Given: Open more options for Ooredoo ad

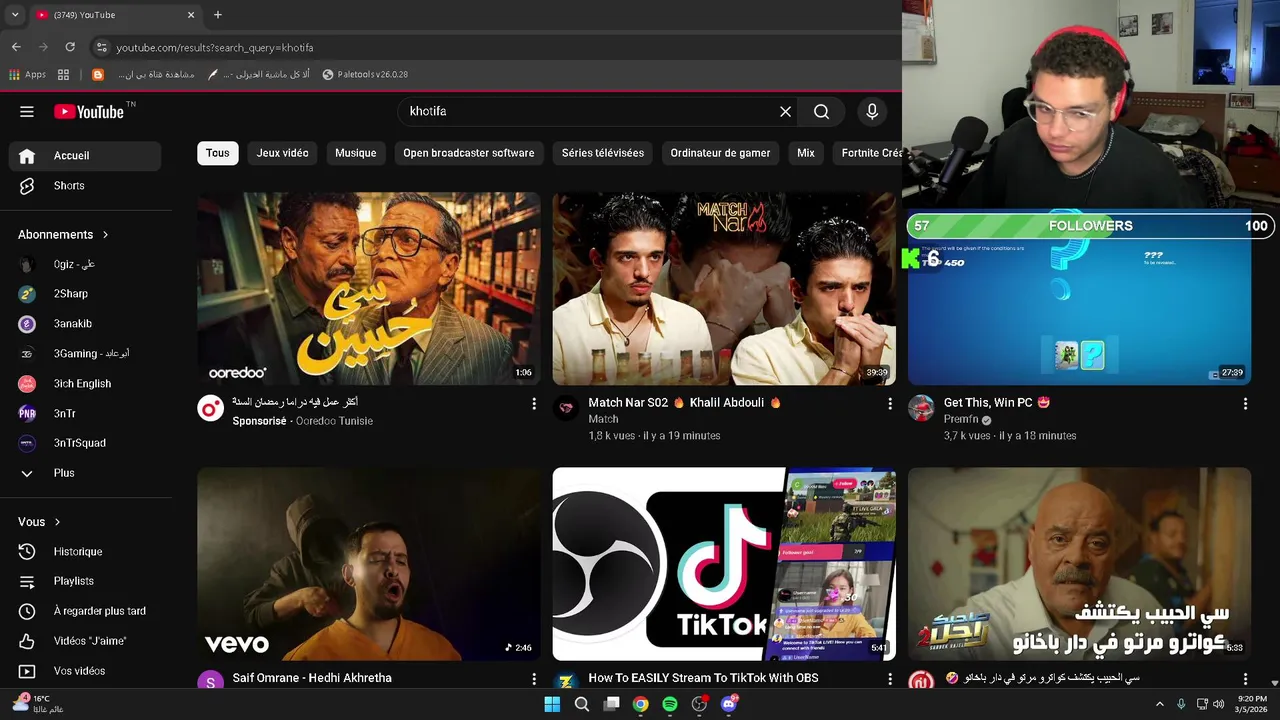Looking at the screenshot, I should [534, 404].
